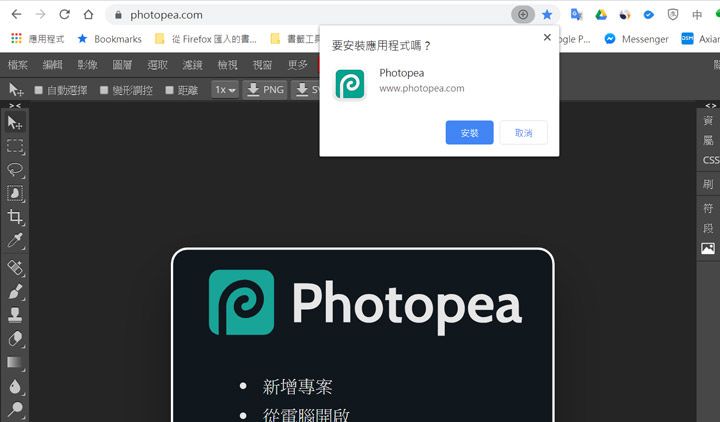The height and width of the screenshot is (422, 720).
Task: Click the bookmark star in address bar
Action: [547, 15]
